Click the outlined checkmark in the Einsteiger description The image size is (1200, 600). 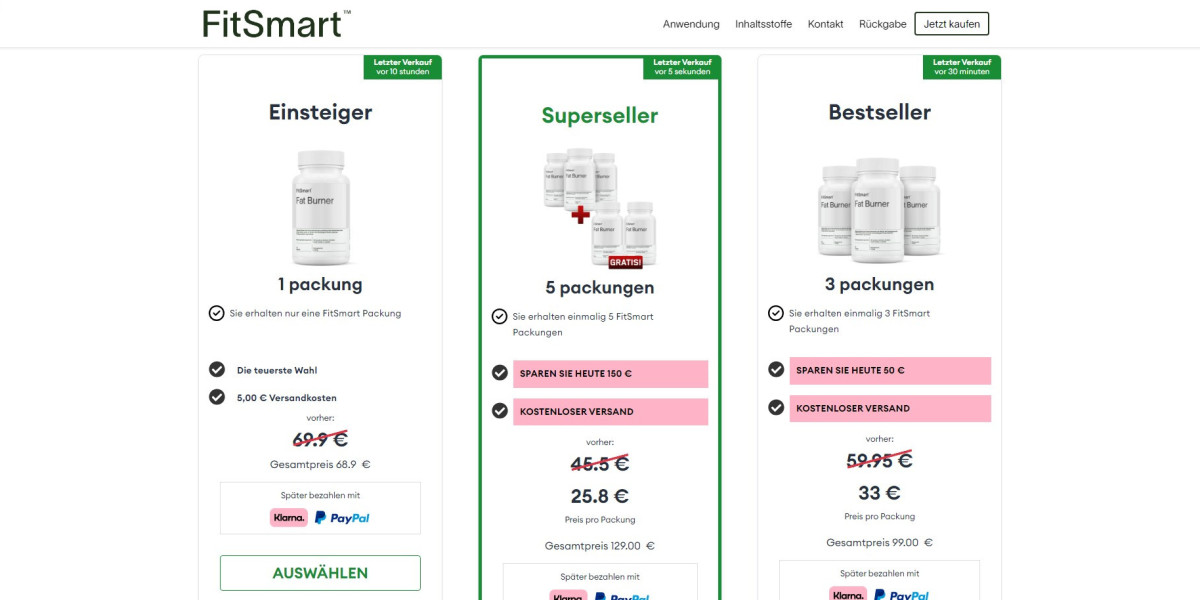[x=217, y=313]
